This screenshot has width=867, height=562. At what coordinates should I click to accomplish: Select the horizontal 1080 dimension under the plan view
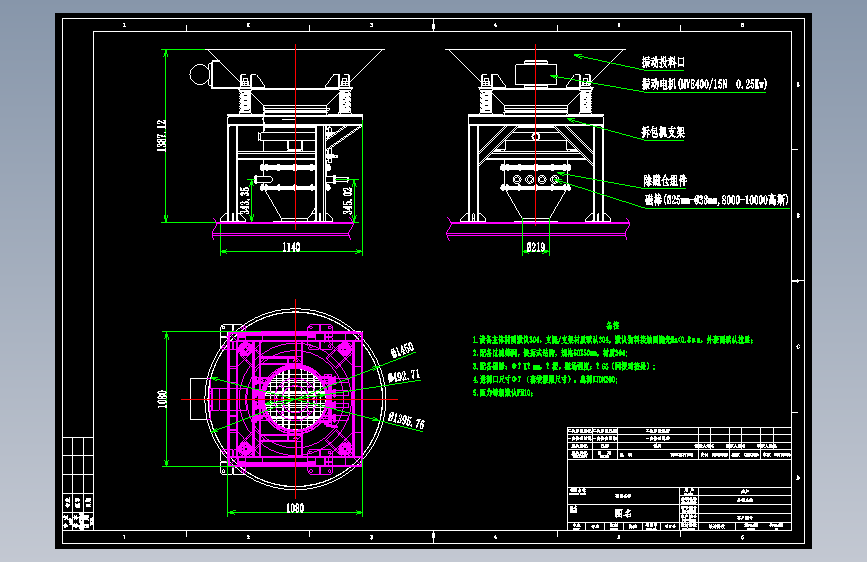(x=295, y=508)
